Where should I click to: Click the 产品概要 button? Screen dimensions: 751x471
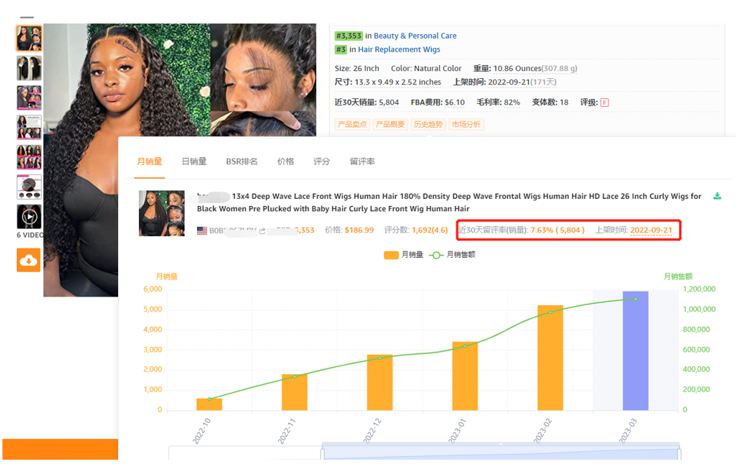pos(390,125)
